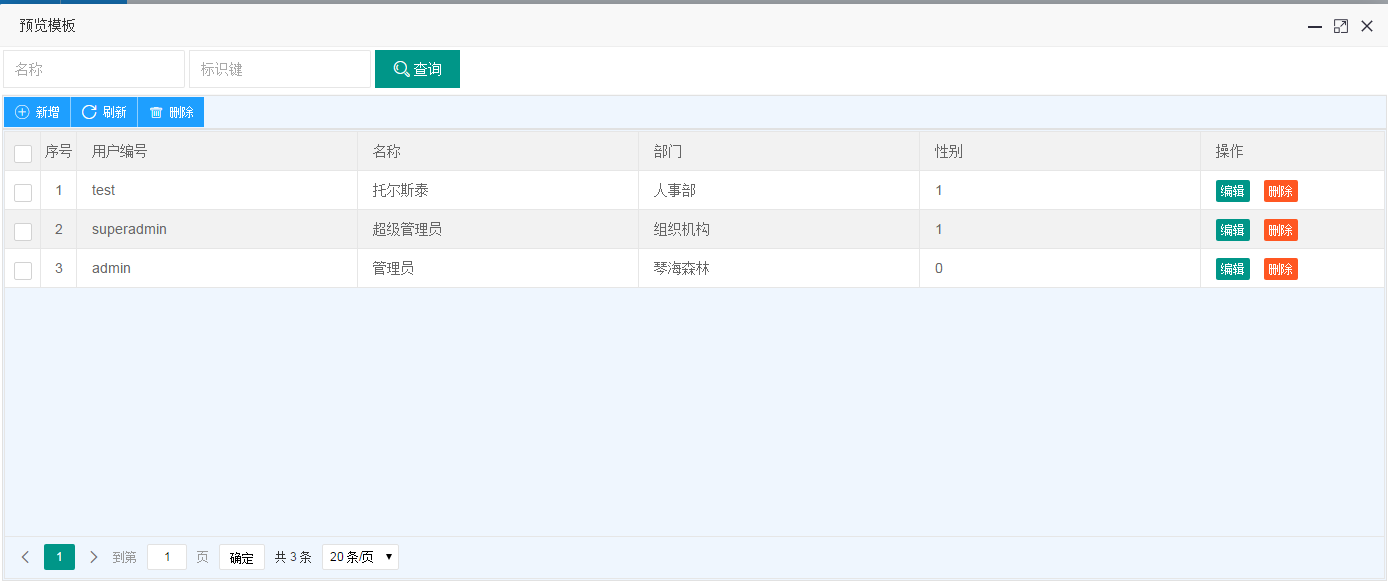
Task: Click the toolbar 删除 trash button
Action: [x=171, y=112]
